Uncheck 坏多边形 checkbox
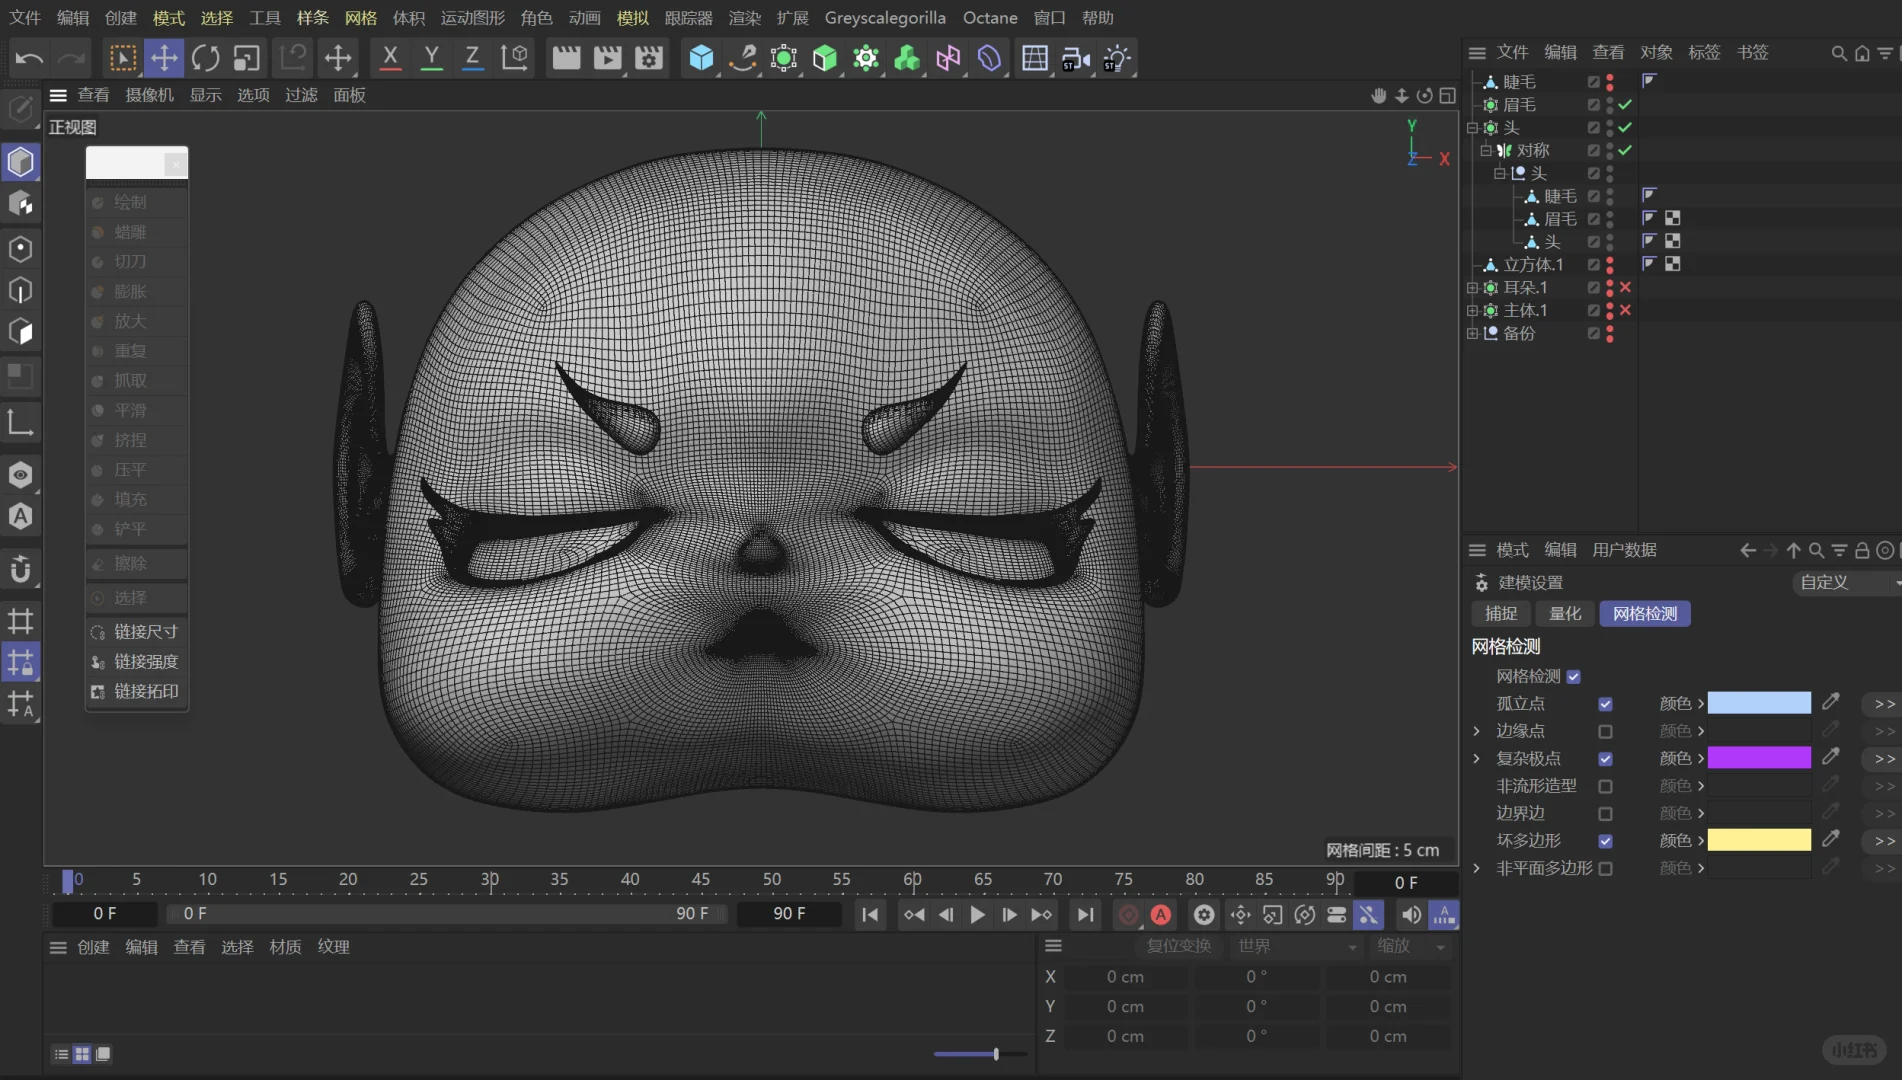This screenshot has height=1080, width=1902. [x=1605, y=841]
